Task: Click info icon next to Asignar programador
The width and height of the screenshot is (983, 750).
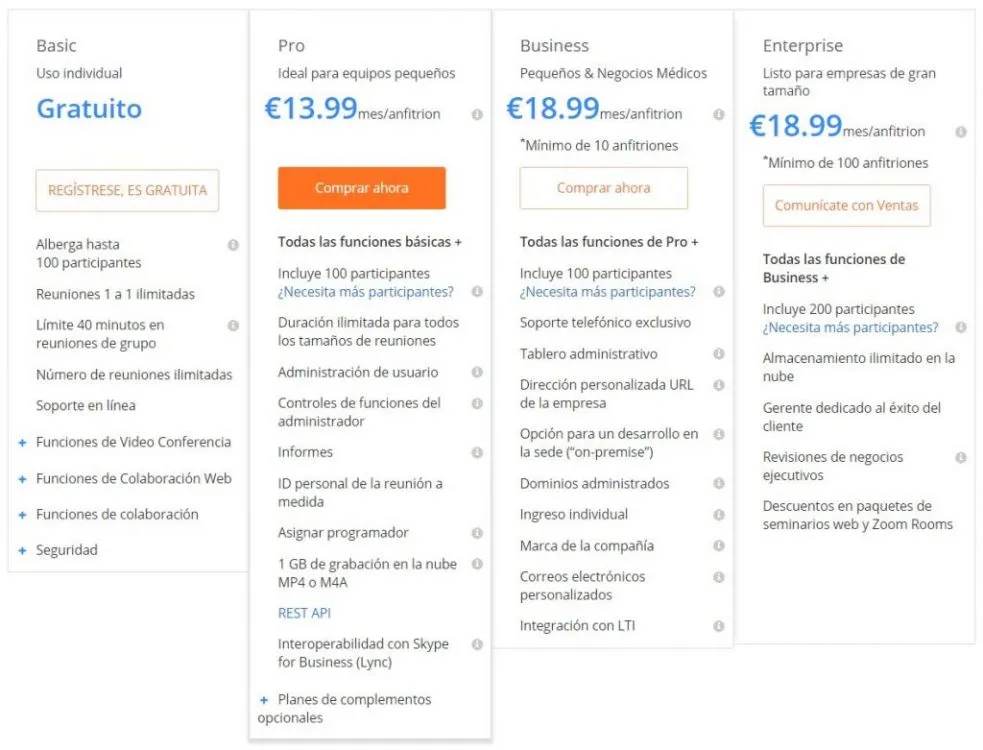Action: (x=477, y=533)
